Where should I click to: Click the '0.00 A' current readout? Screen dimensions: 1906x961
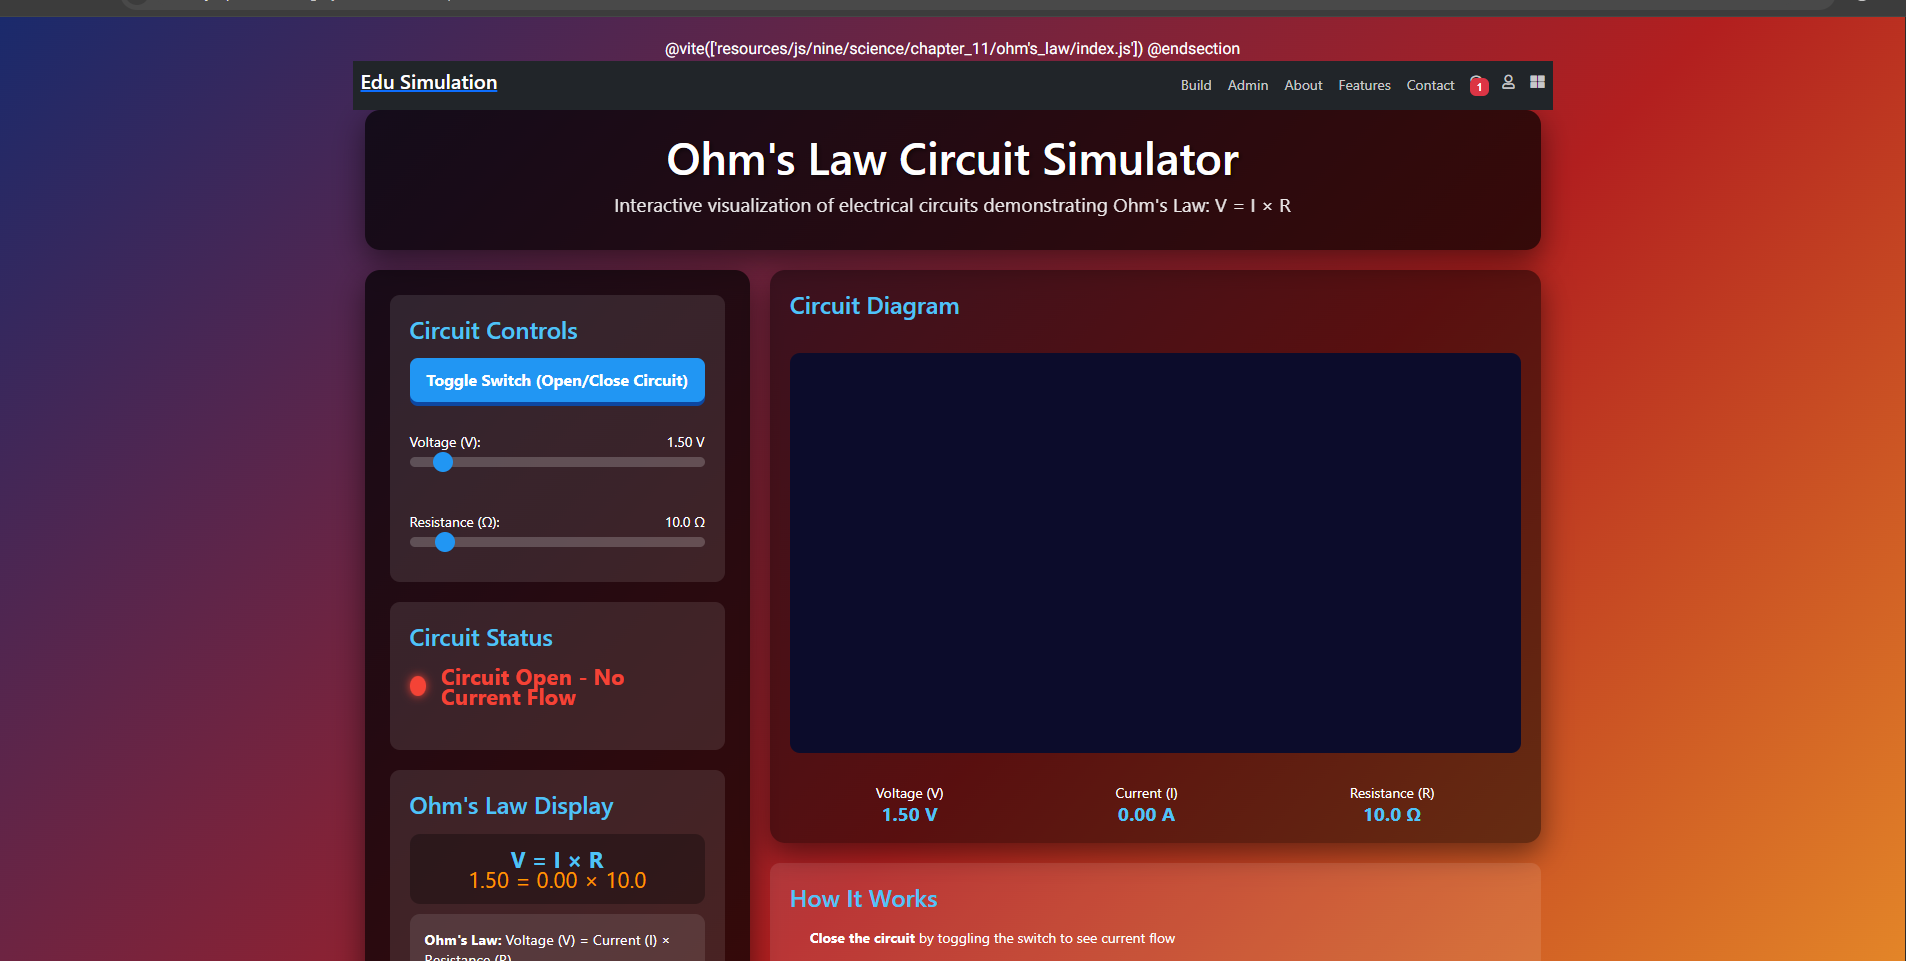click(1146, 815)
